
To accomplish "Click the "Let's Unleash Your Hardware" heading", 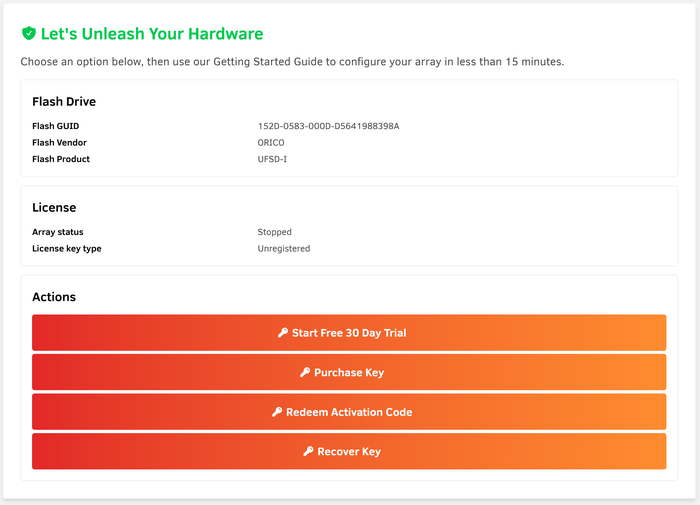I will coord(151,34).
